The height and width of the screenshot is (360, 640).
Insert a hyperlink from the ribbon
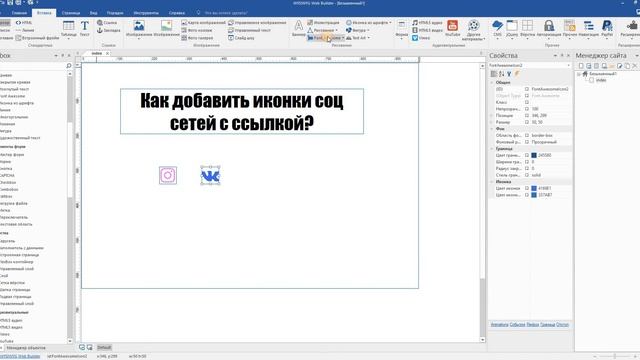(x=107, y=23)
